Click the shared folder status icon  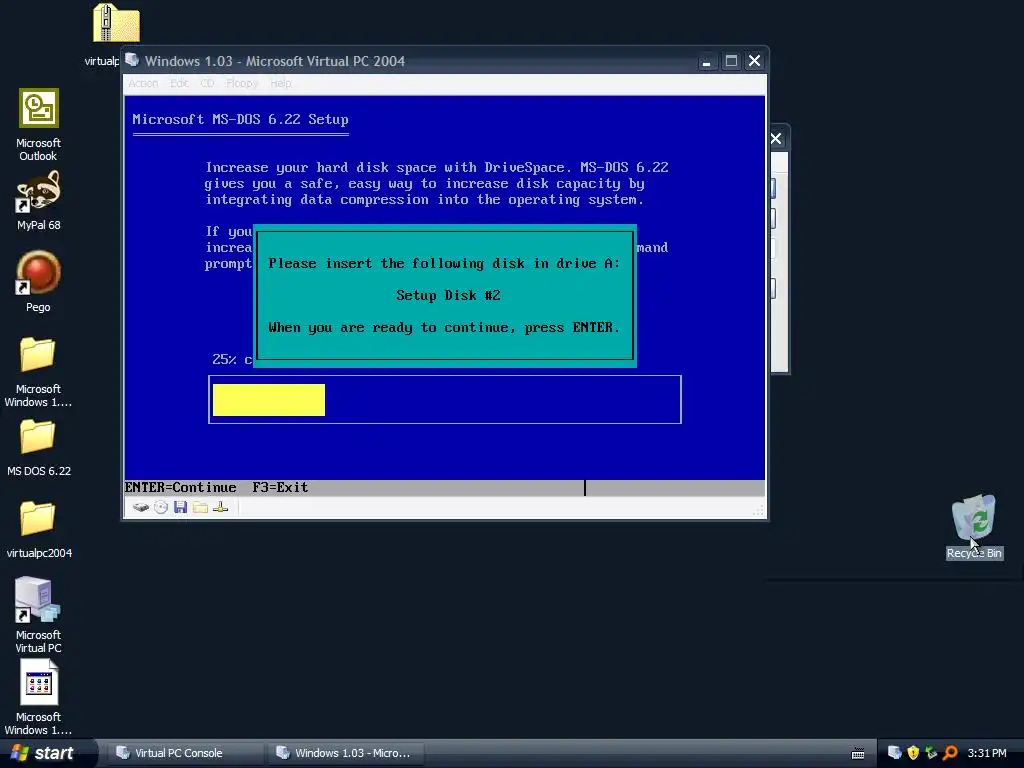point(200,507)
